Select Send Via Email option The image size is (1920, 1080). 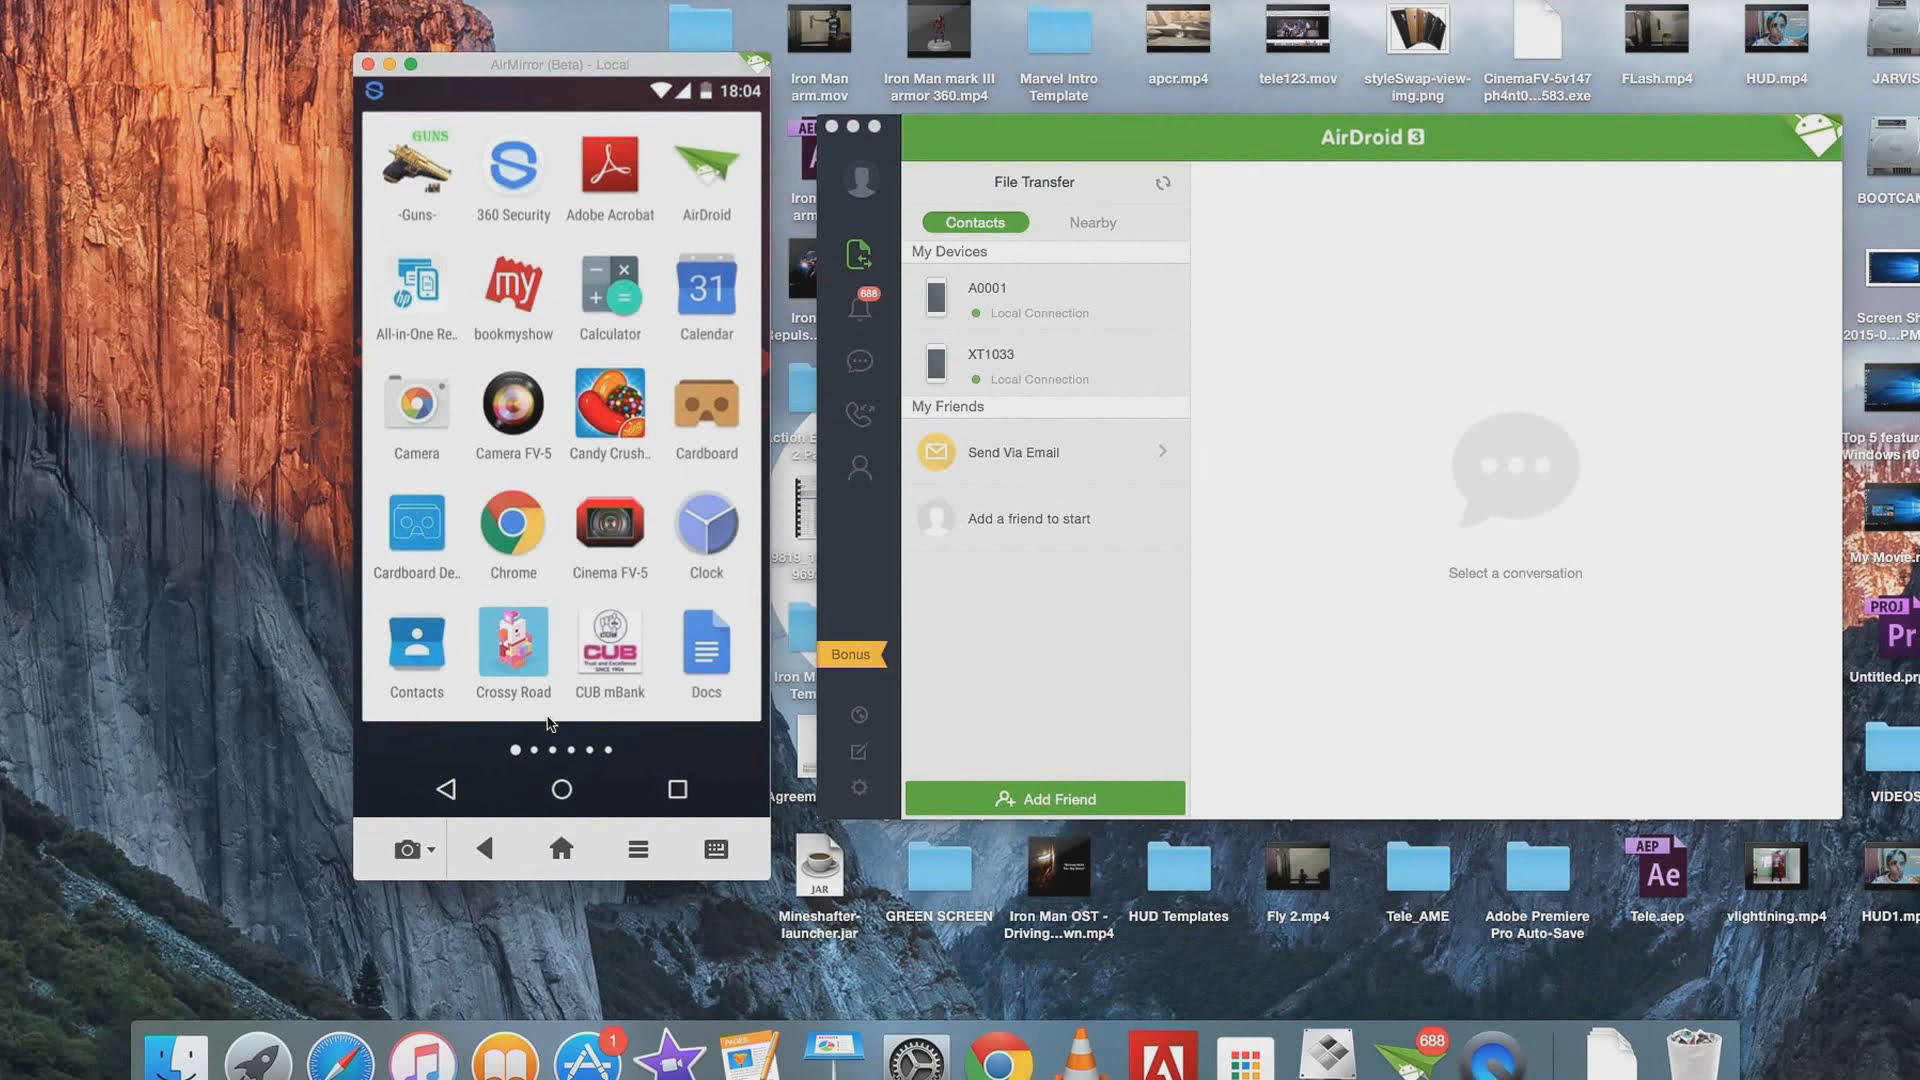point(1044,451)
